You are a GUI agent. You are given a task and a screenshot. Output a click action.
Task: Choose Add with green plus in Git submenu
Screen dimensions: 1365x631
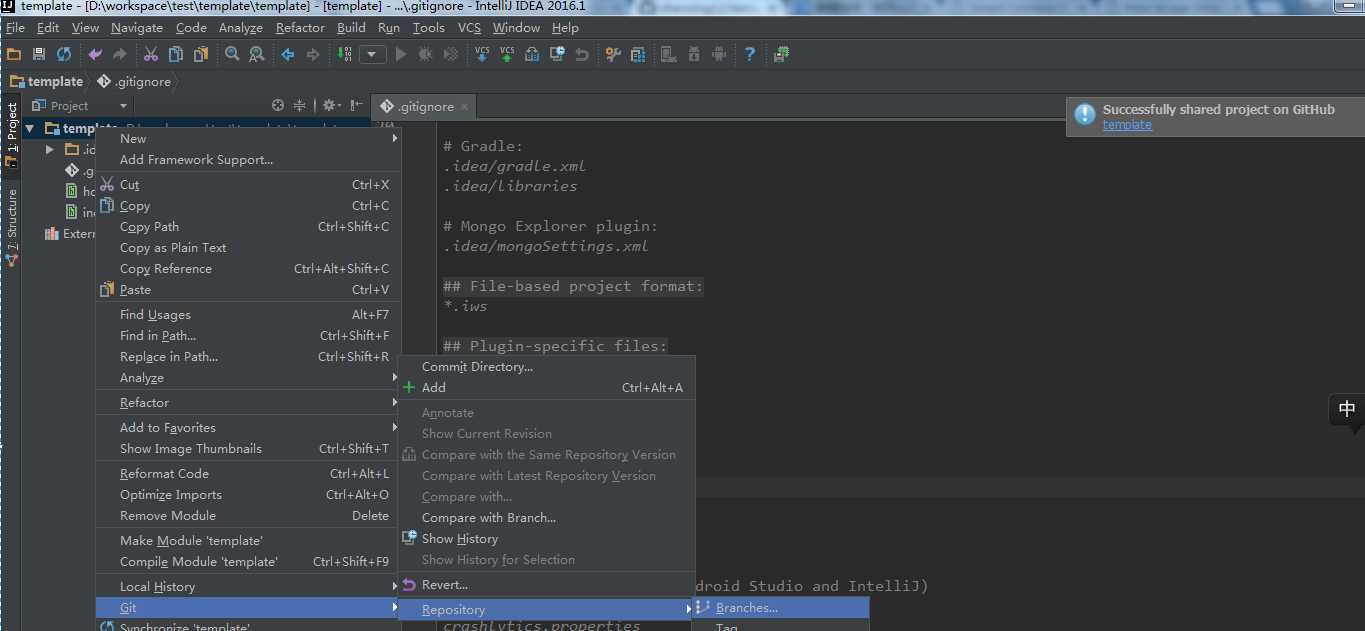[546, 387]
